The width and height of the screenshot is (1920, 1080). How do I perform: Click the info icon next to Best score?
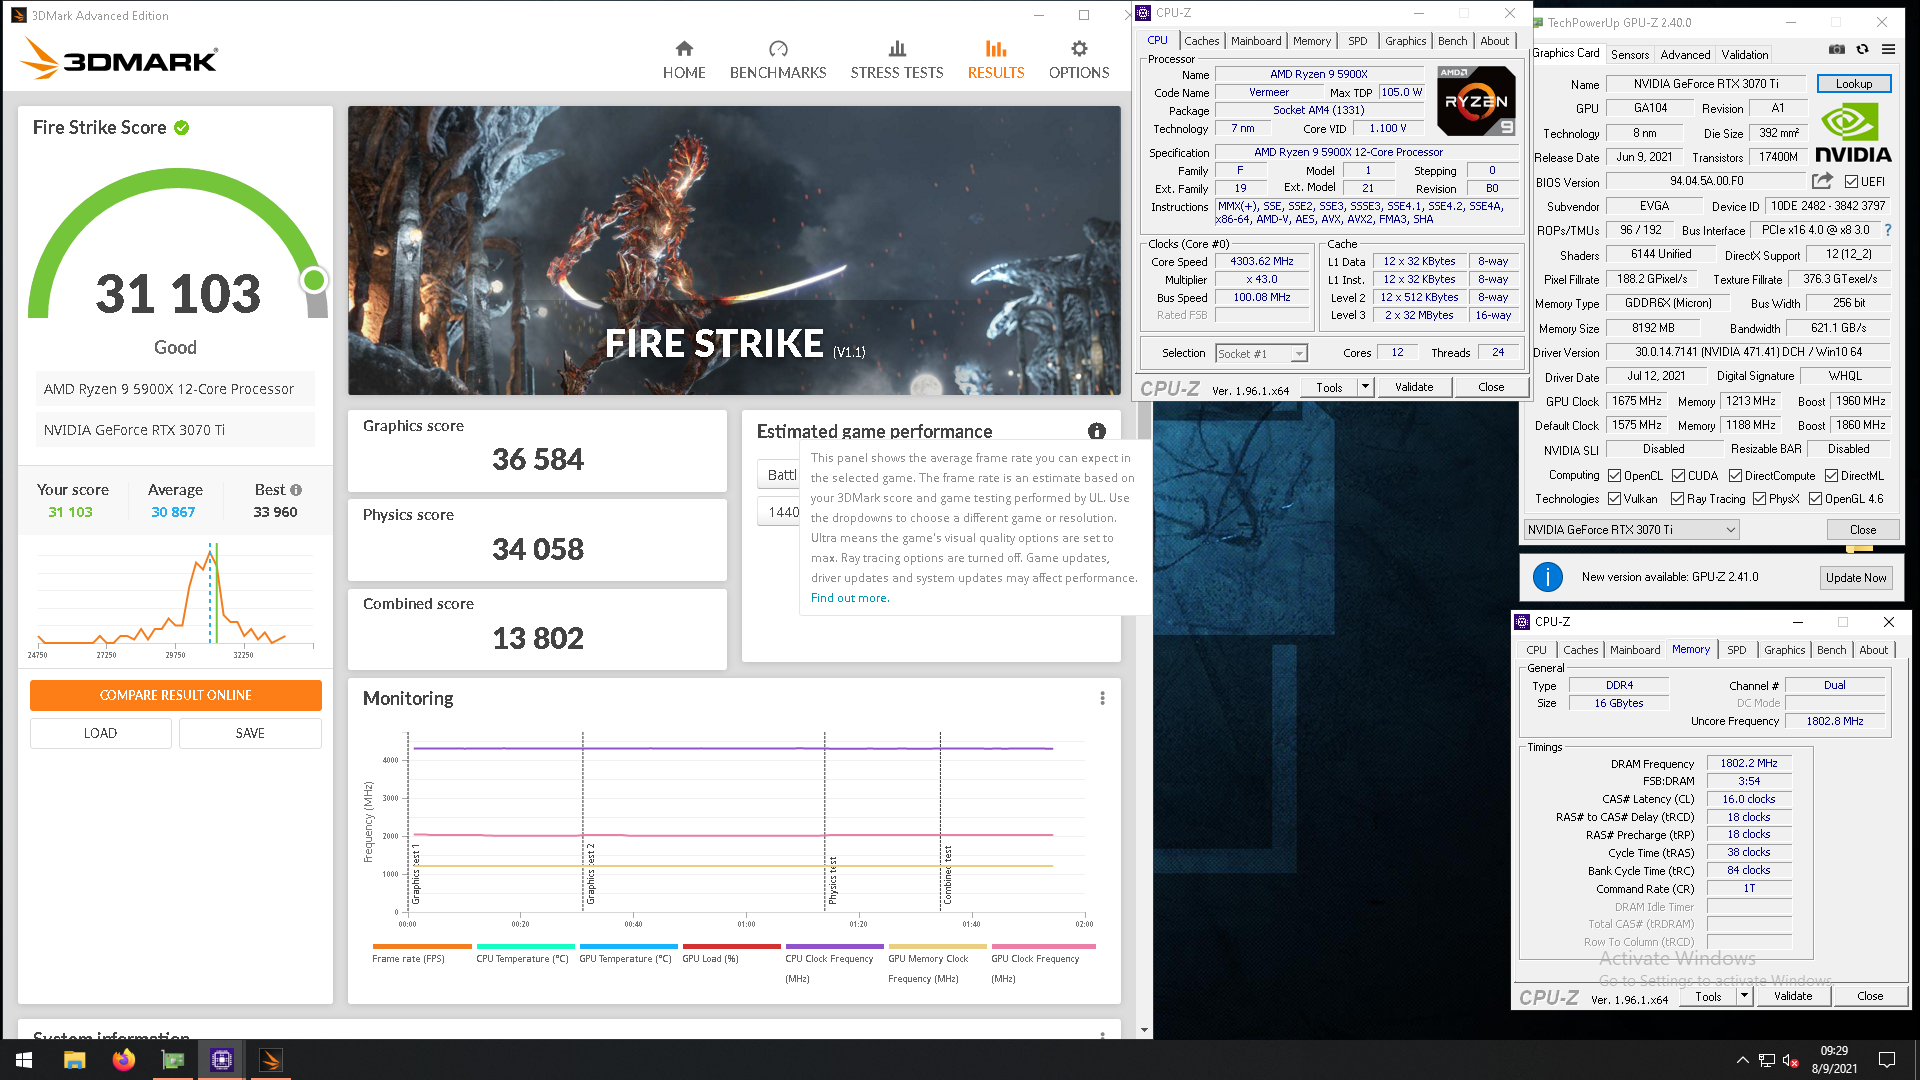click(x=296, y=490)
